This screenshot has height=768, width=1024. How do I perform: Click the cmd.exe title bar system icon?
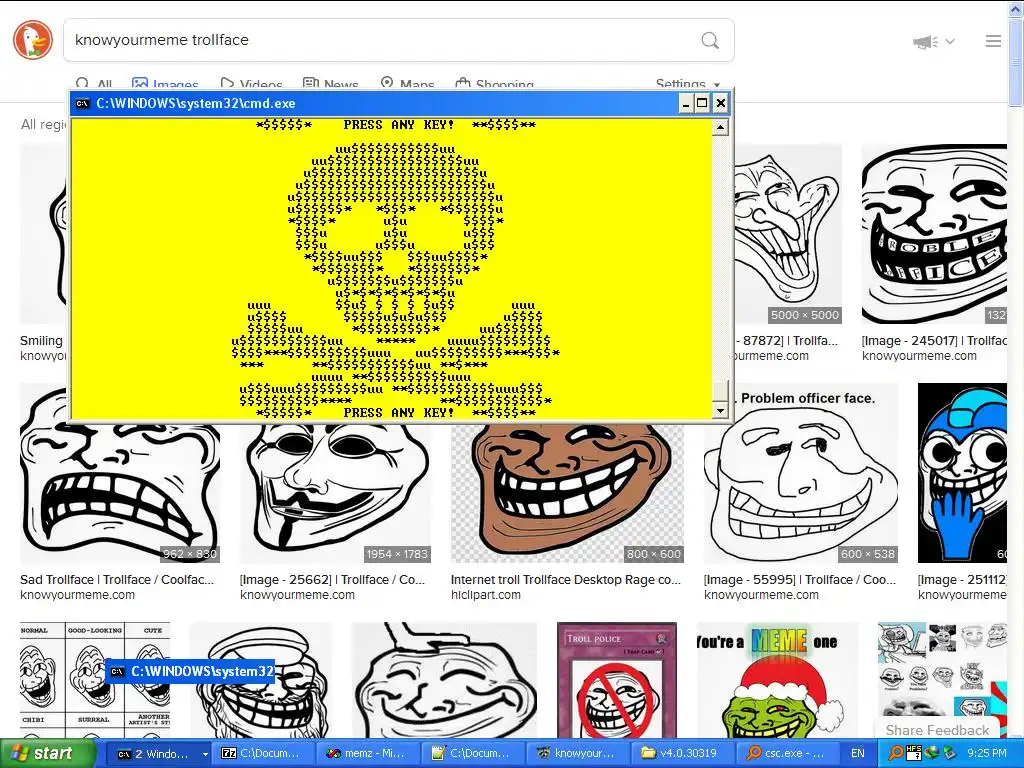(x=82, y=103)
